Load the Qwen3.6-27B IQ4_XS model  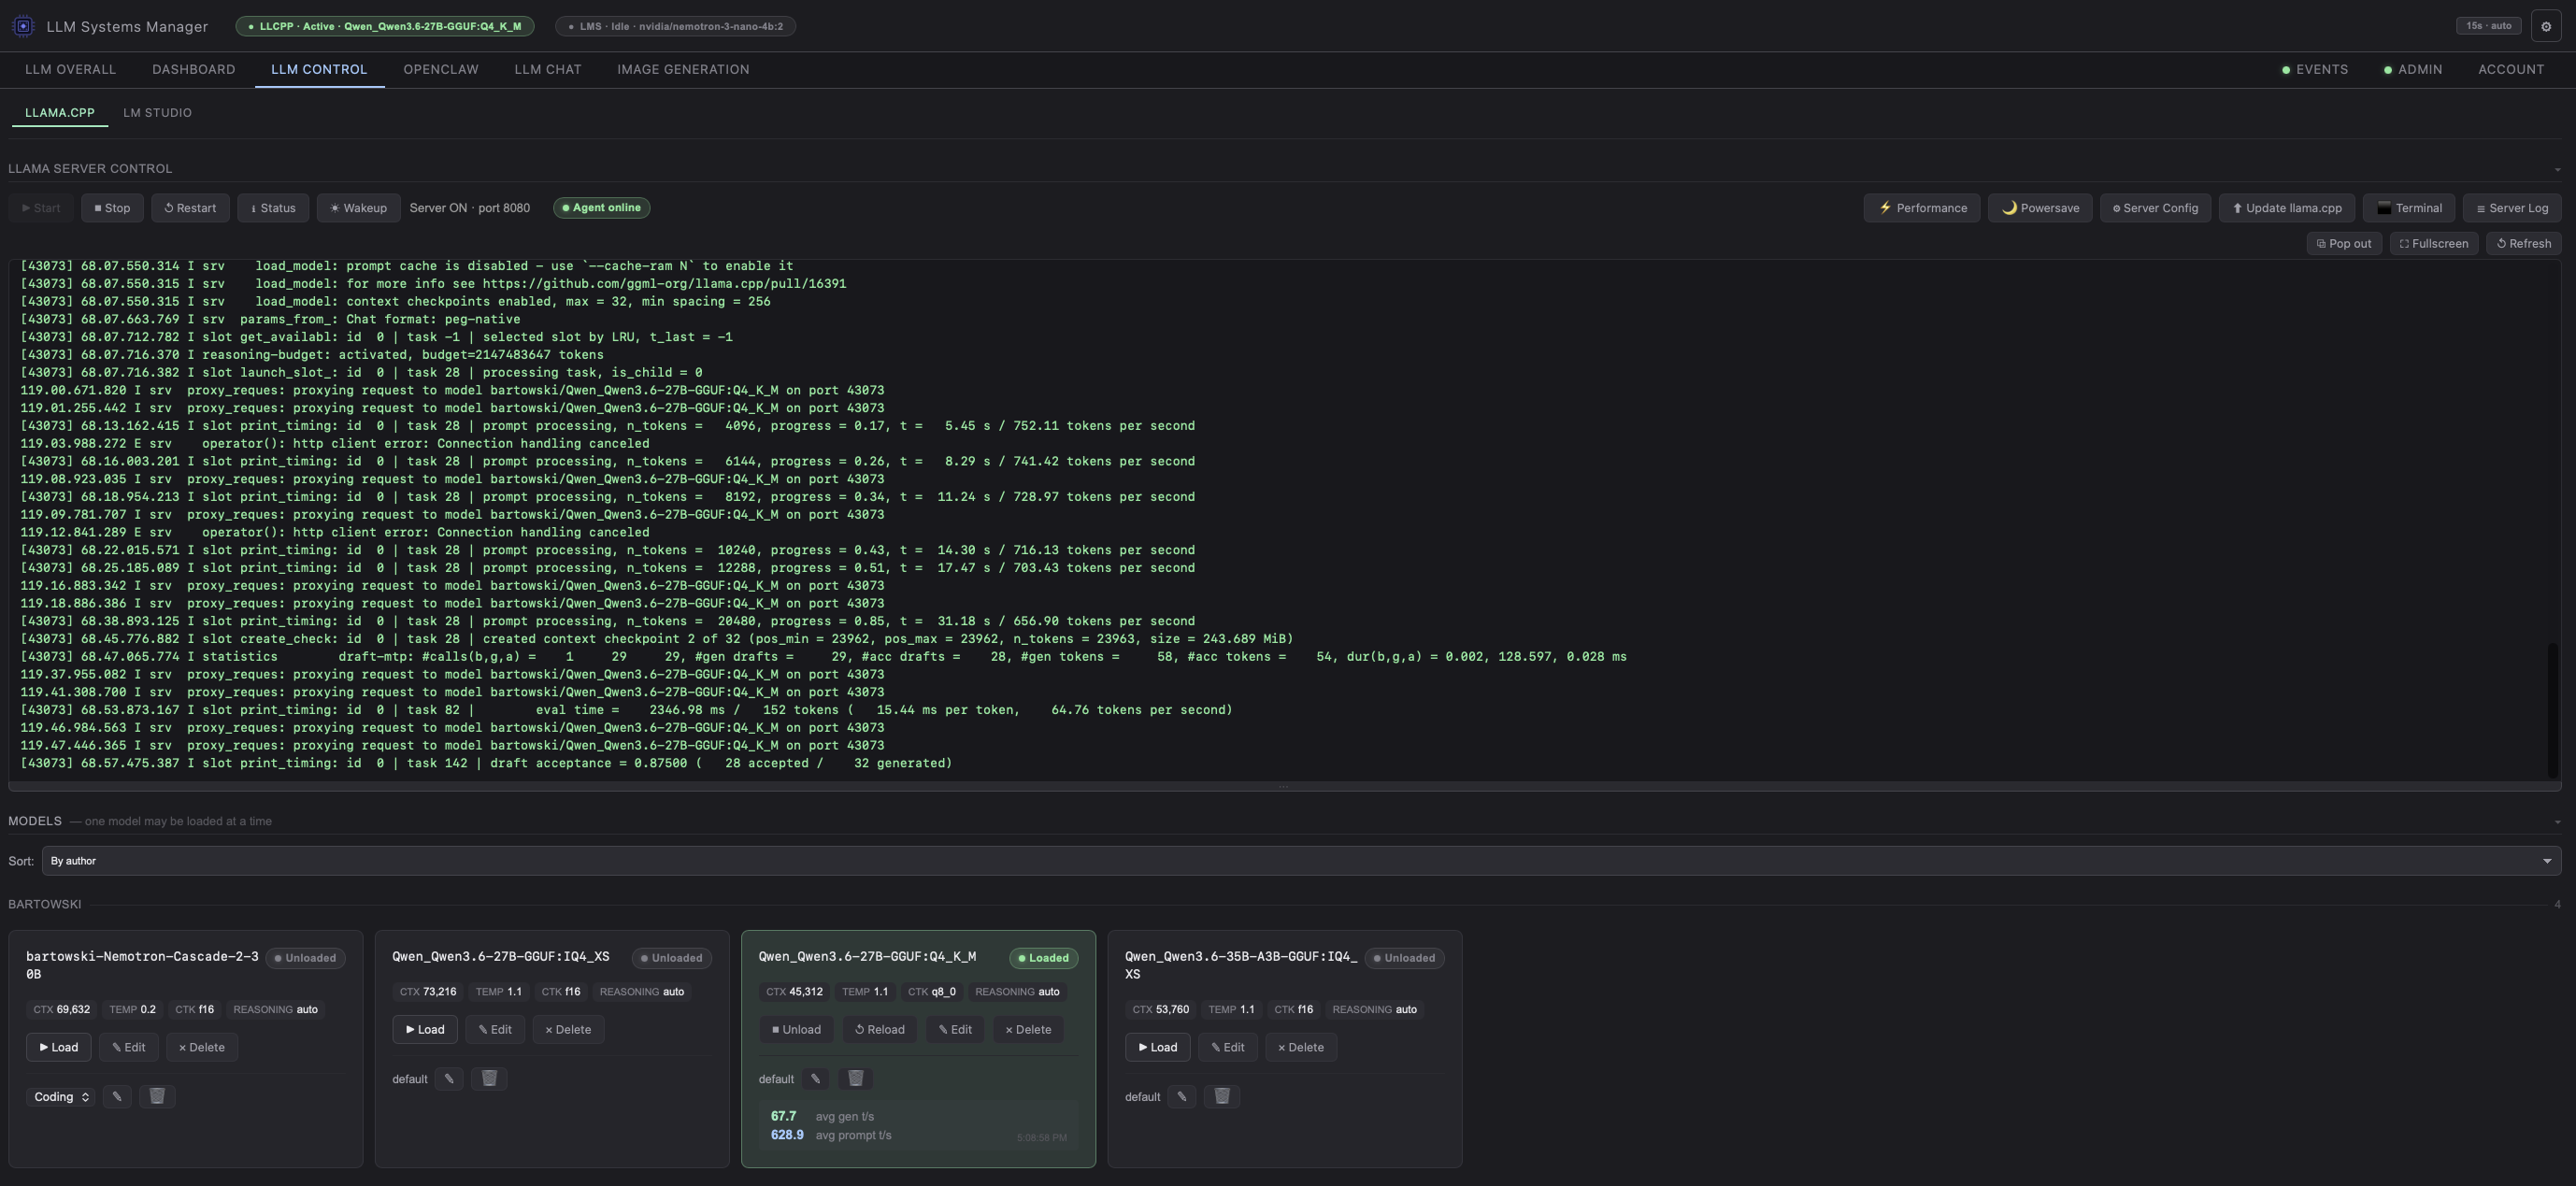click(x=425, y=1029)
